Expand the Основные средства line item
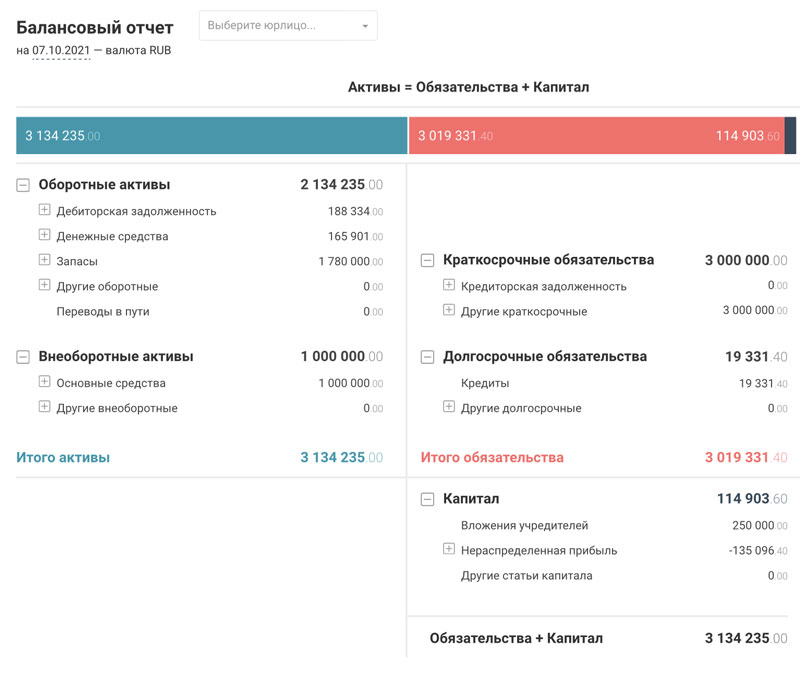 (x=44, y=383)
